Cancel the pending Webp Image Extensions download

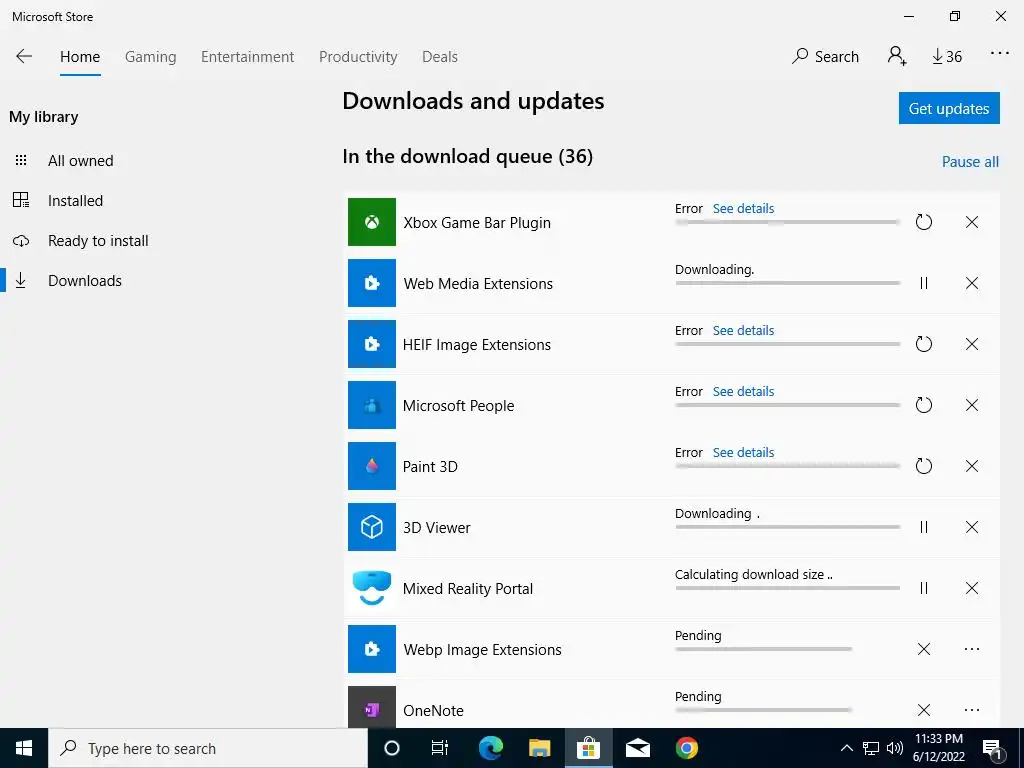coord(923,649)
